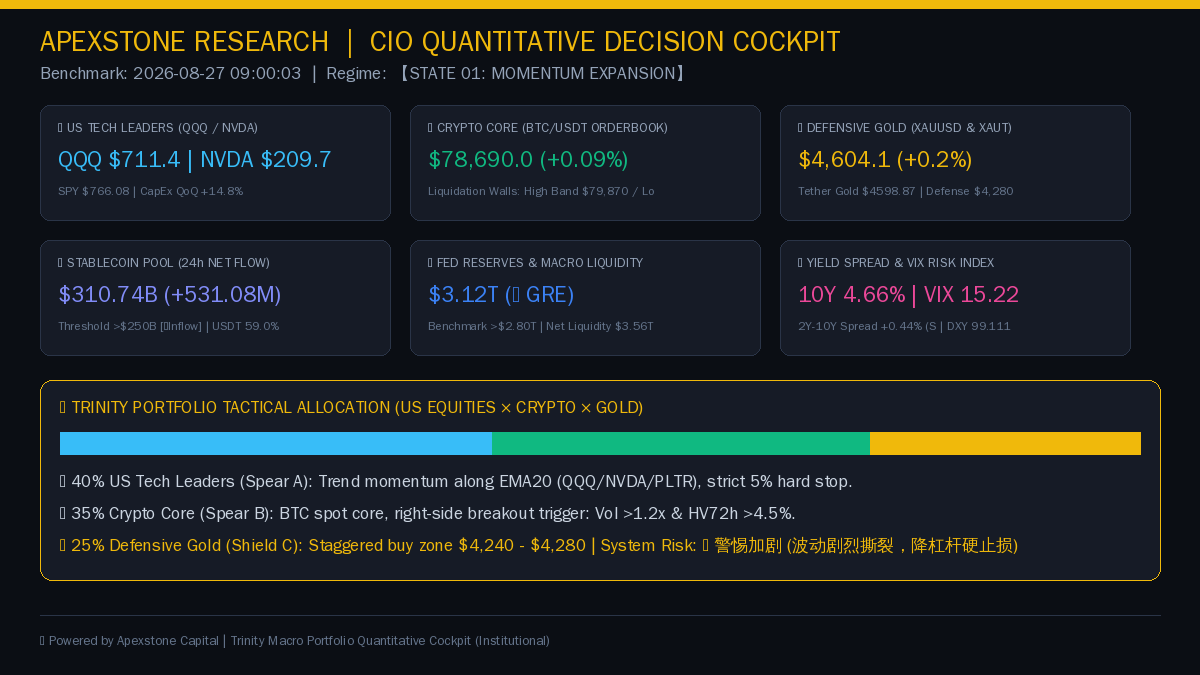
Task: Click the STATE 01: MOMENTUM EXPANSION regime label
Action: (541, 73)
